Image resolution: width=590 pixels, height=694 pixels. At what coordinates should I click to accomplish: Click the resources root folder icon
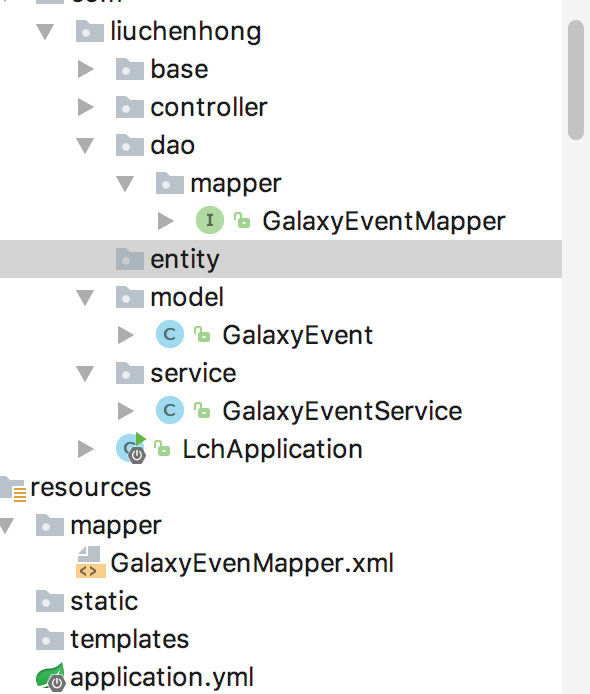pos(13,489)
